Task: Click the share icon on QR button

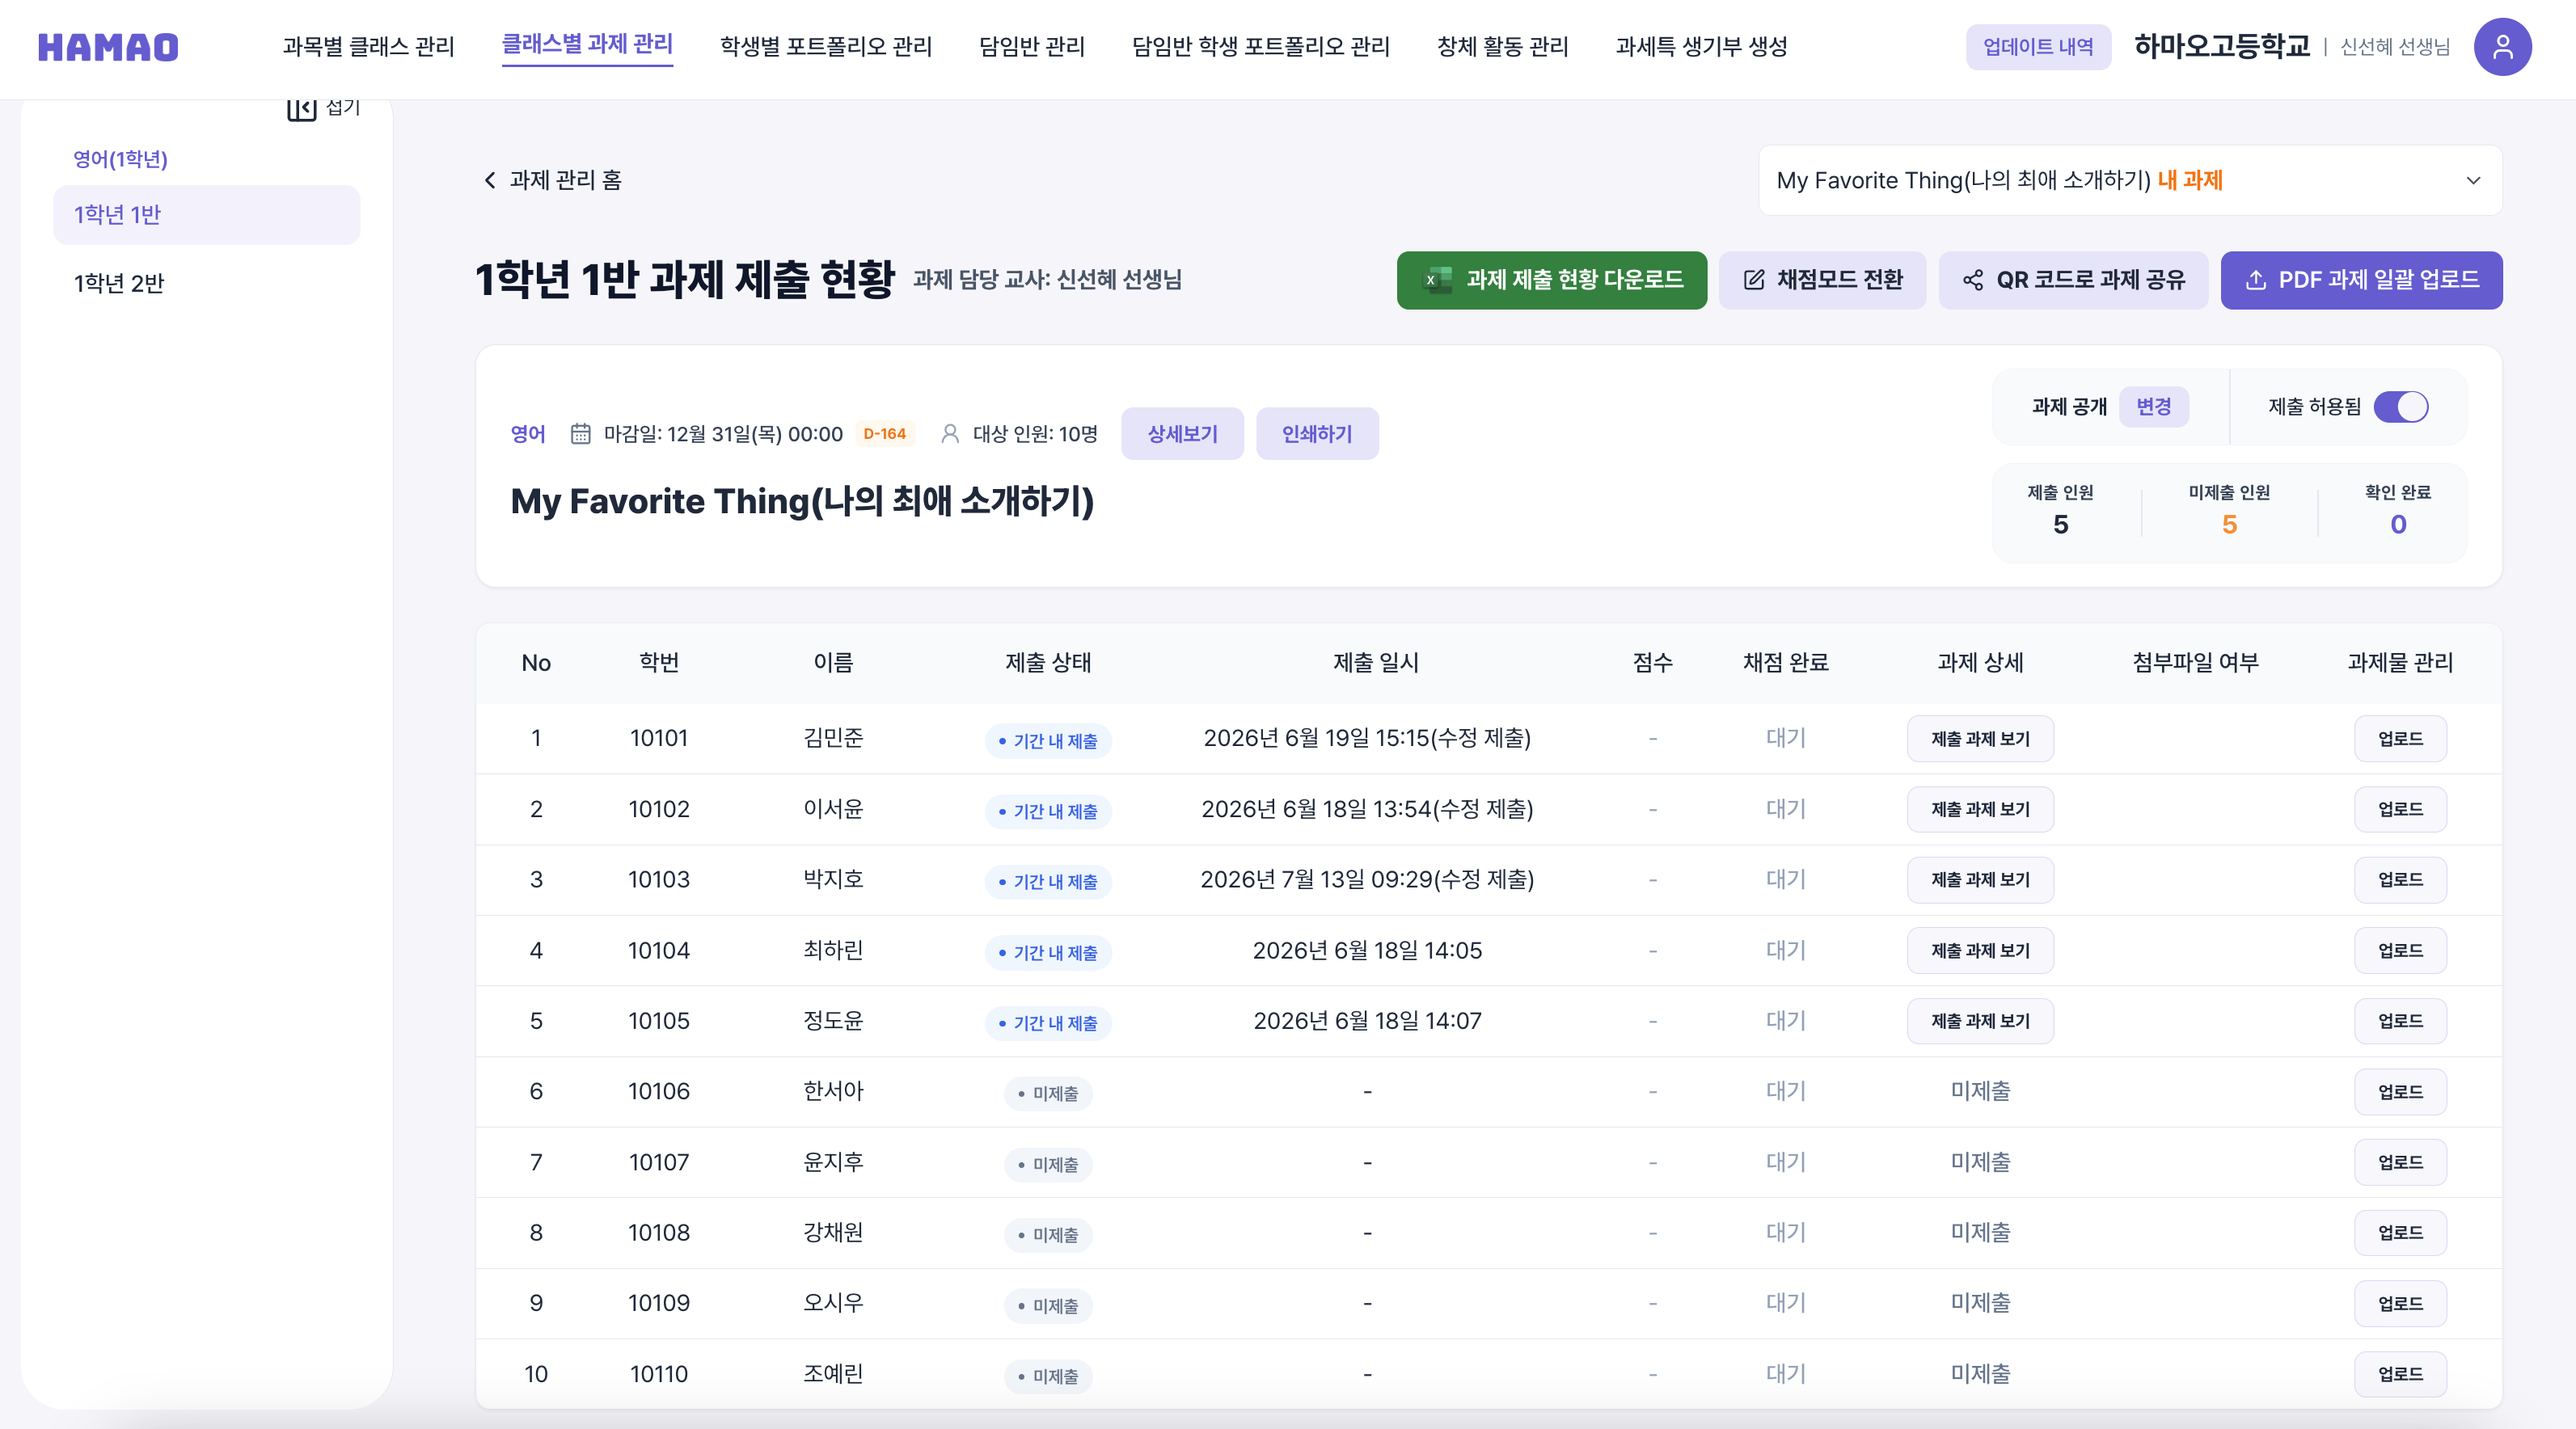Action: click(1972, 280)
